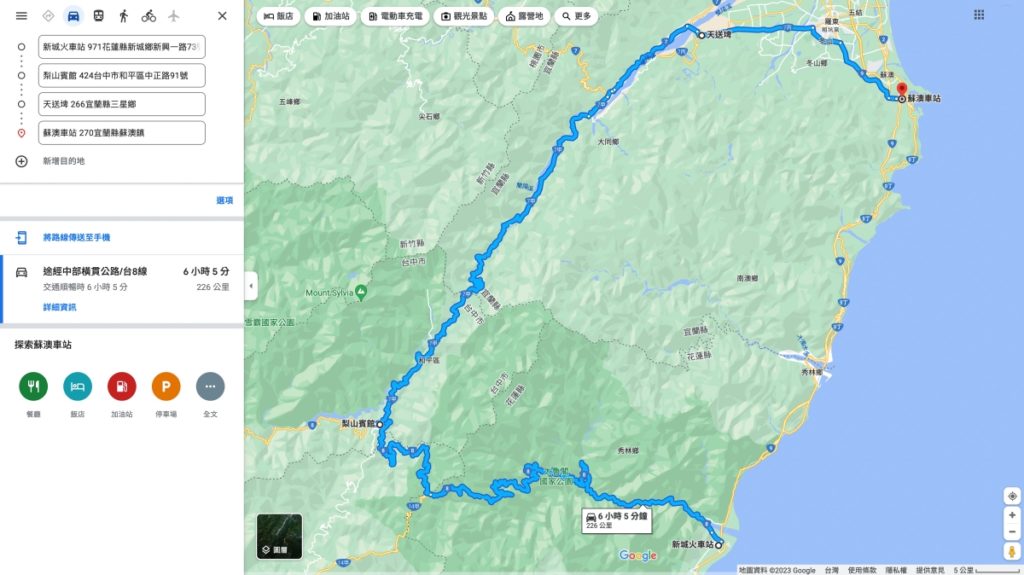Switch map layers using 圖層 thumbnail
The width and height of the screenshot is (1024, 575).
(280, 536)
